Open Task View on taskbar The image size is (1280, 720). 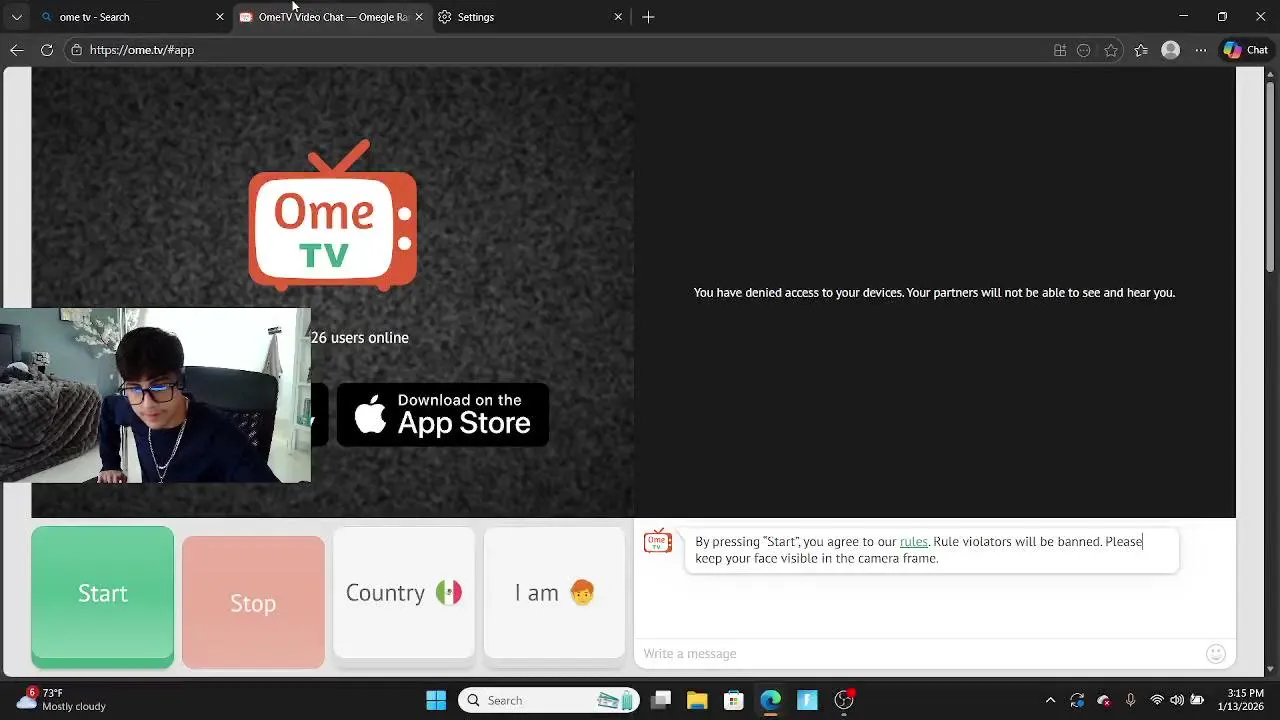point(661,700)
